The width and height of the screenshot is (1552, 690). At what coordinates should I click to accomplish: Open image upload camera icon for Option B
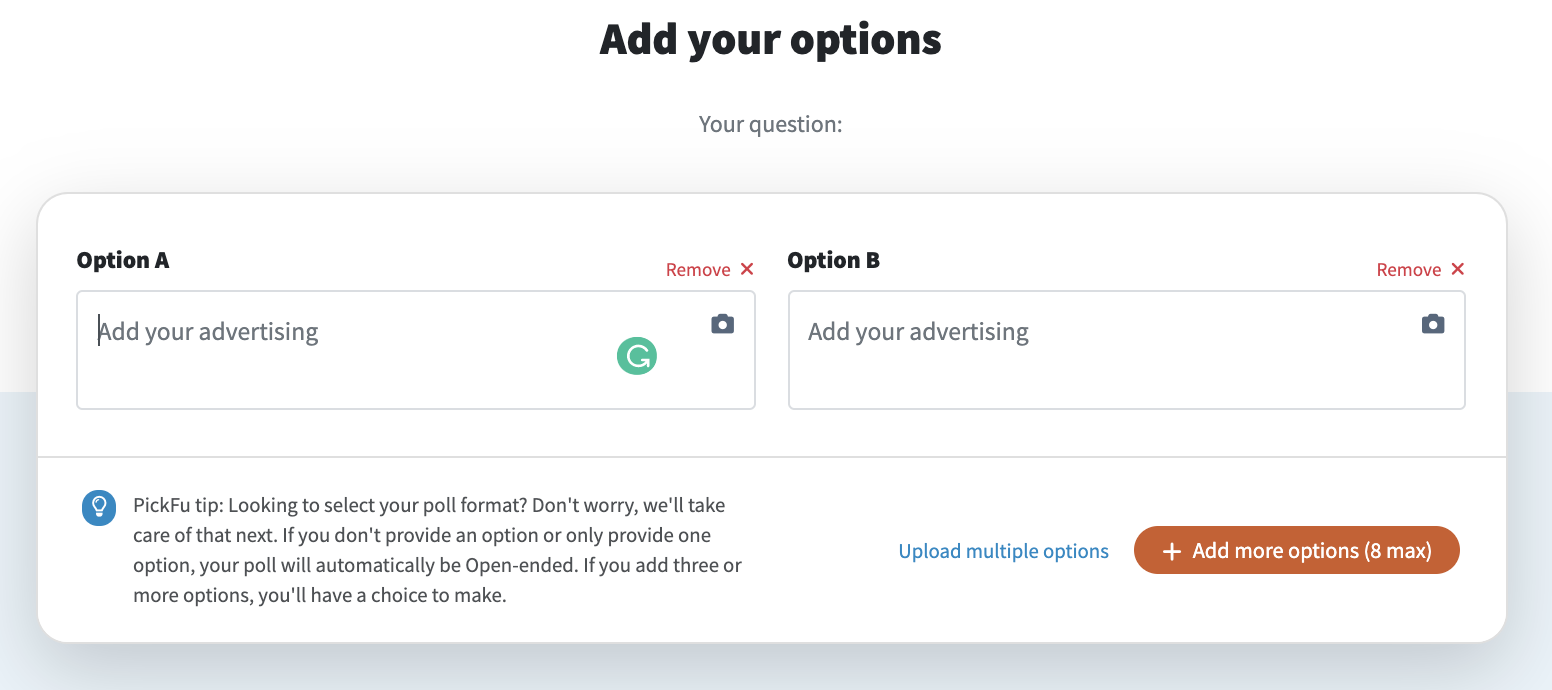(x=1433, y=324)
